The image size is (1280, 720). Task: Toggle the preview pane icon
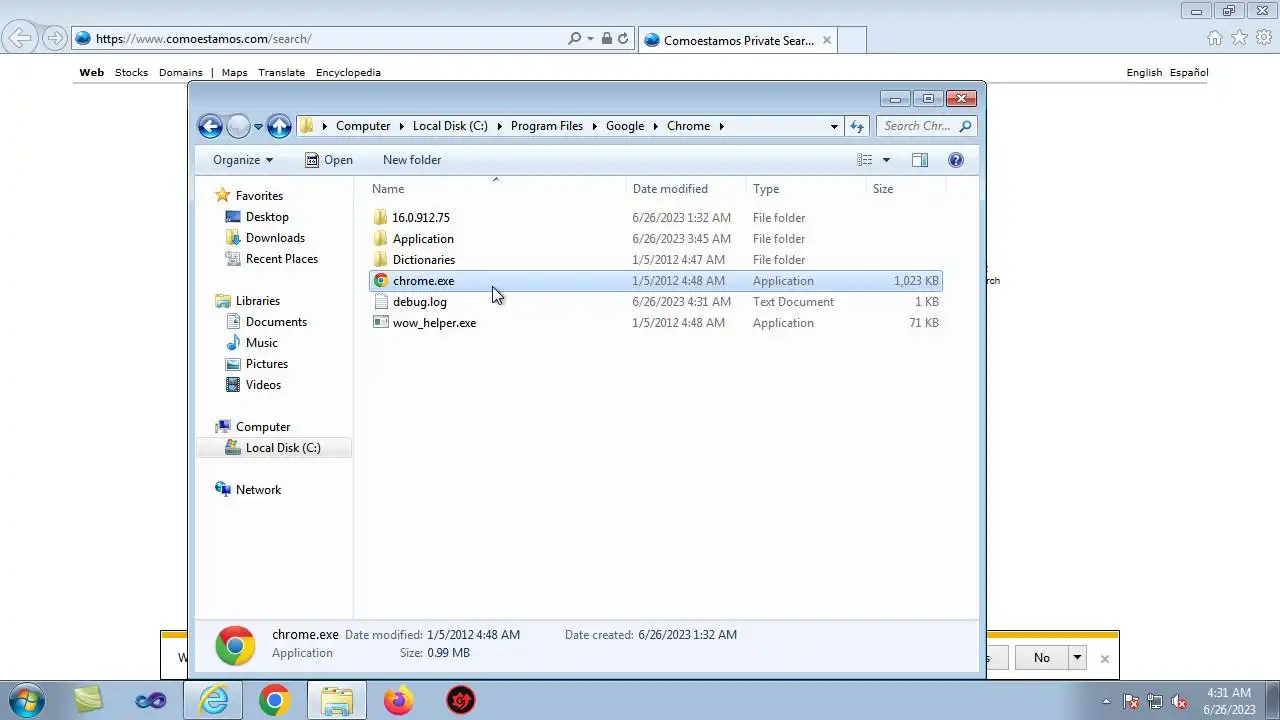click(920, 160)
